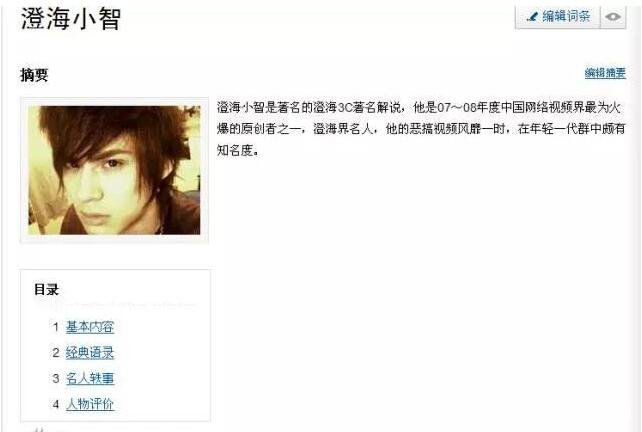
Task: Click number 4 beside 人物评价
Action: click(56, 404)
